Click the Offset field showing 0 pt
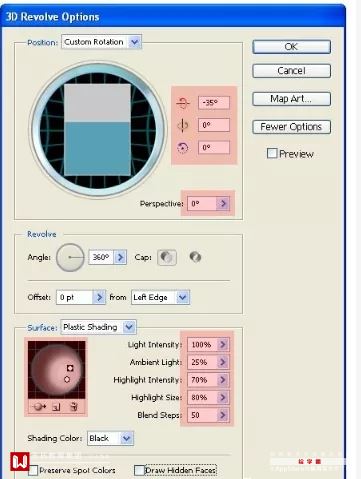 (x=75, y=297)
